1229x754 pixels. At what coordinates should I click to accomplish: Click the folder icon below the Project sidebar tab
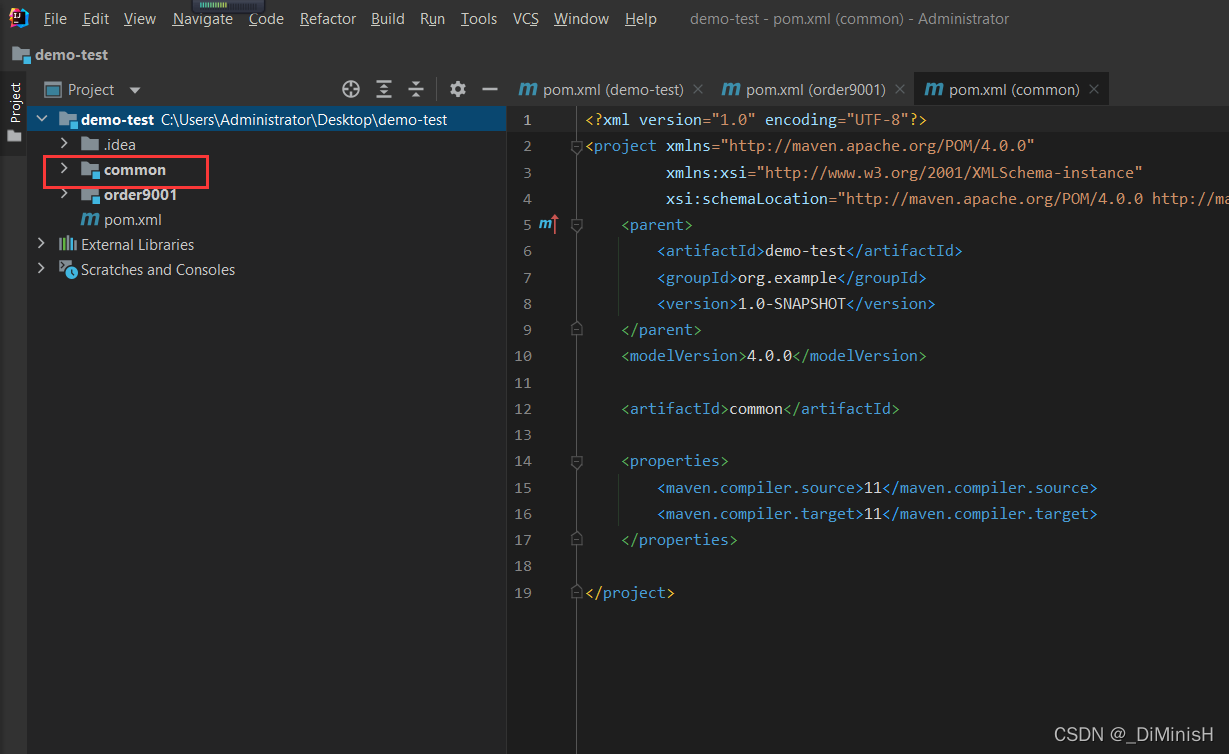click(x=14, y=136)
